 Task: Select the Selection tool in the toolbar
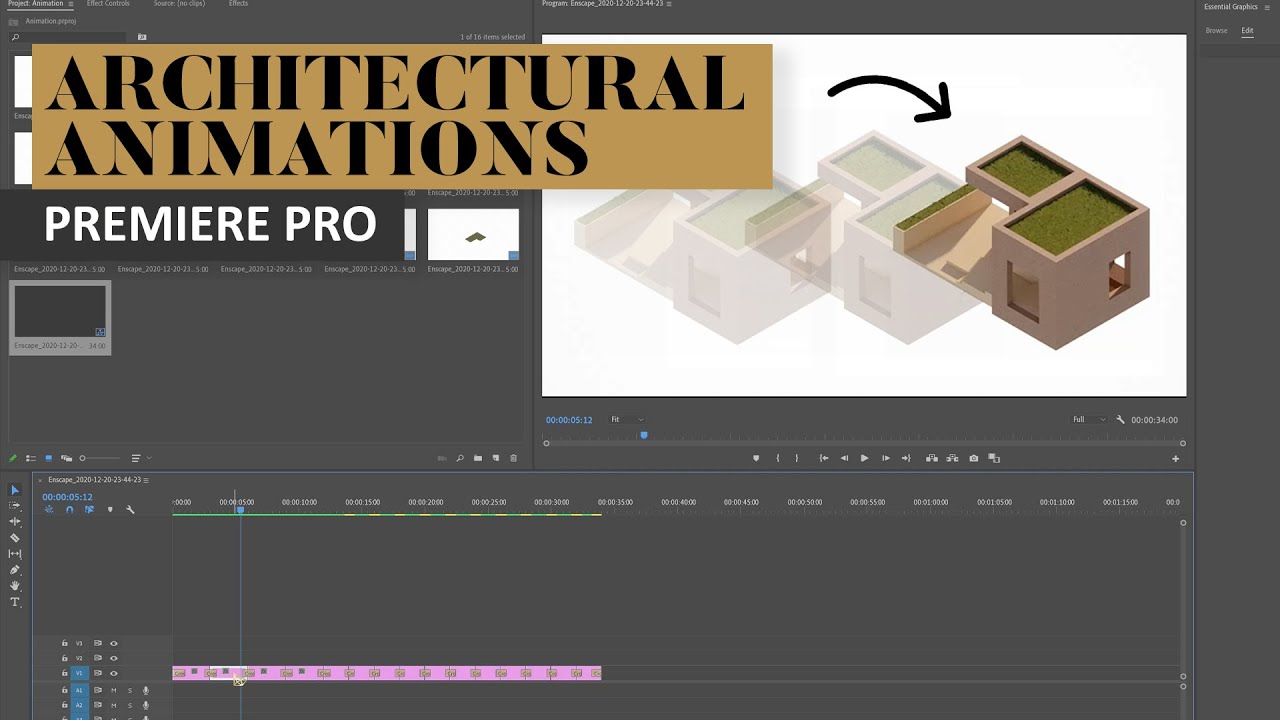pos(14,490)
